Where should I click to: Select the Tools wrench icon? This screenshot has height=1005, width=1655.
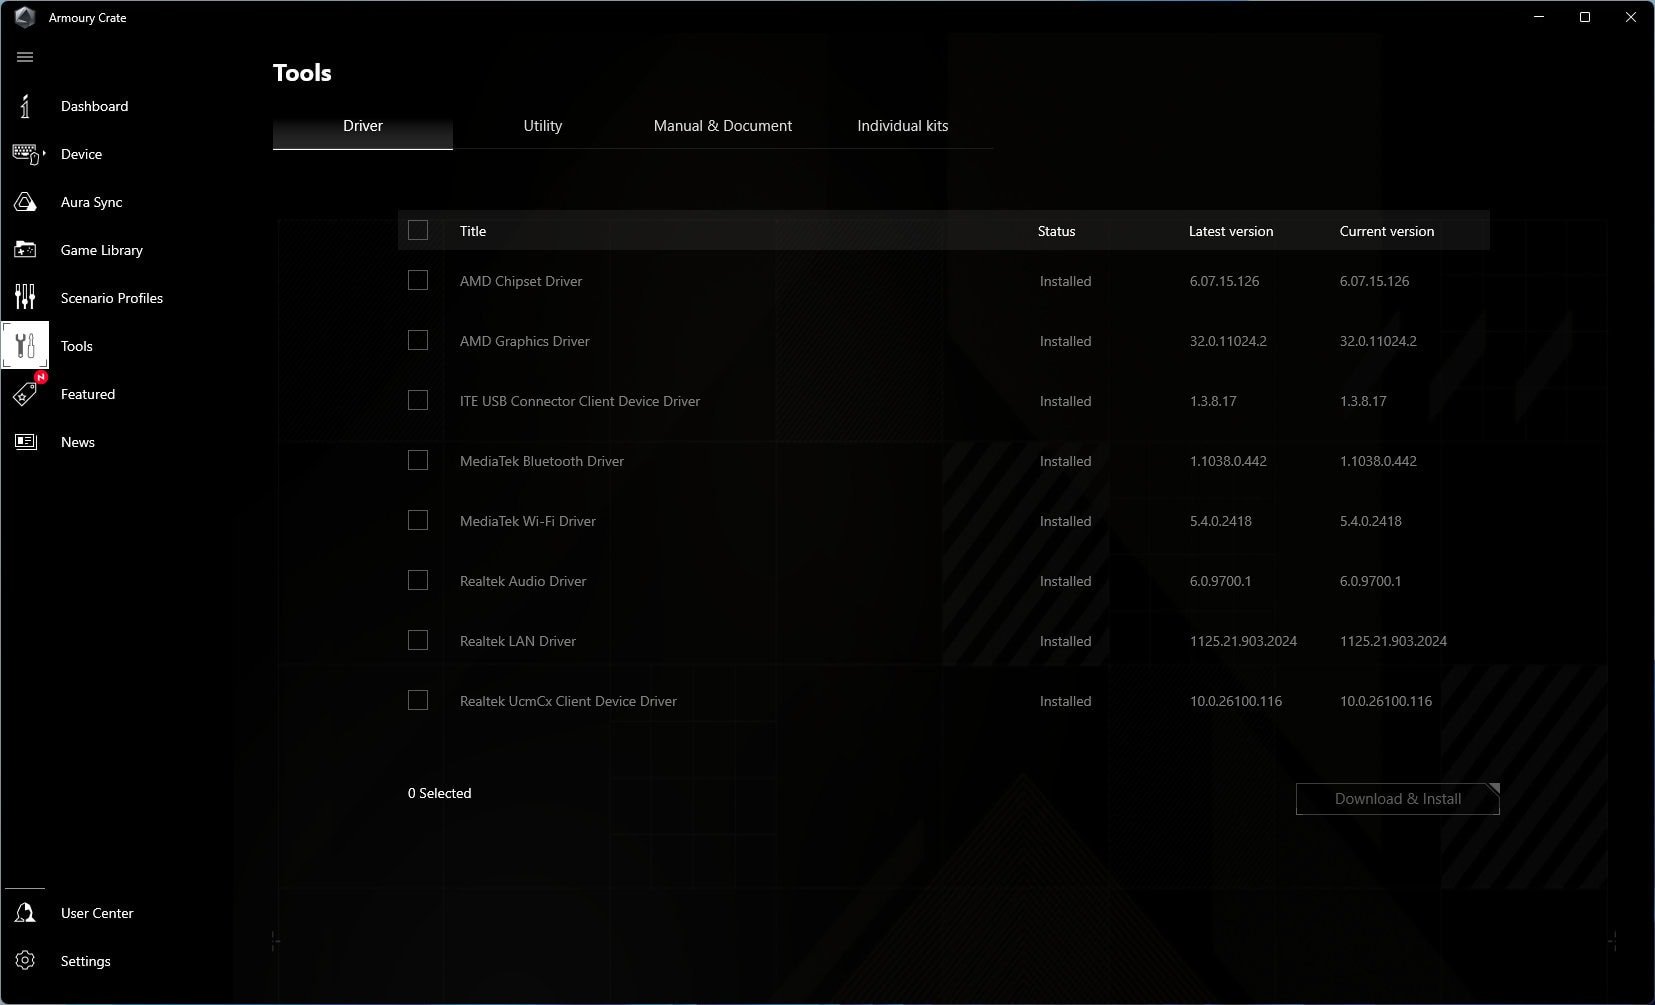(25, 346)
